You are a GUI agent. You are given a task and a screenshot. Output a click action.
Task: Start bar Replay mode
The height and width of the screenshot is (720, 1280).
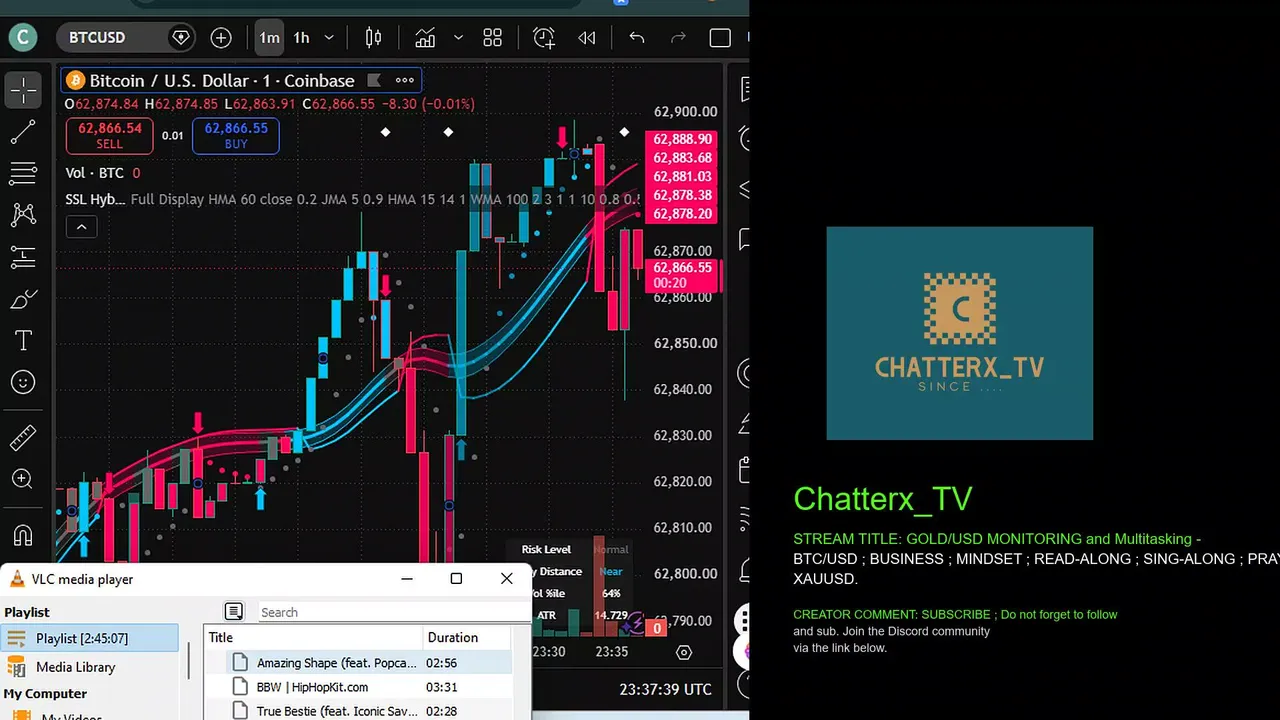(587, 38)
